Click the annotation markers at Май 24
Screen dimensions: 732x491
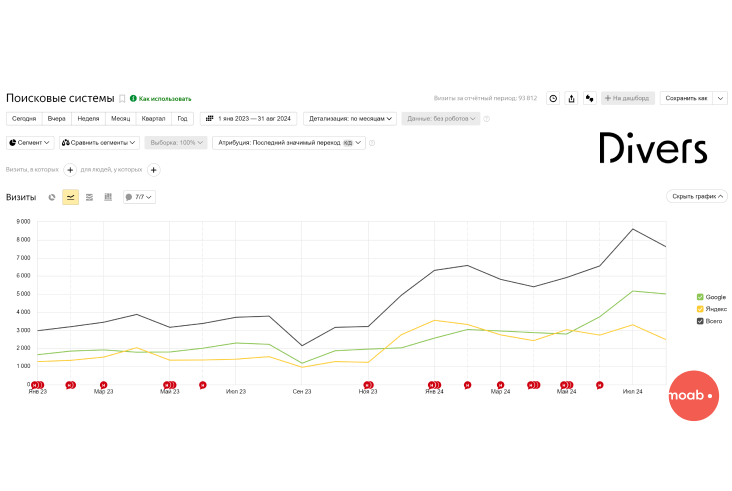566,385
